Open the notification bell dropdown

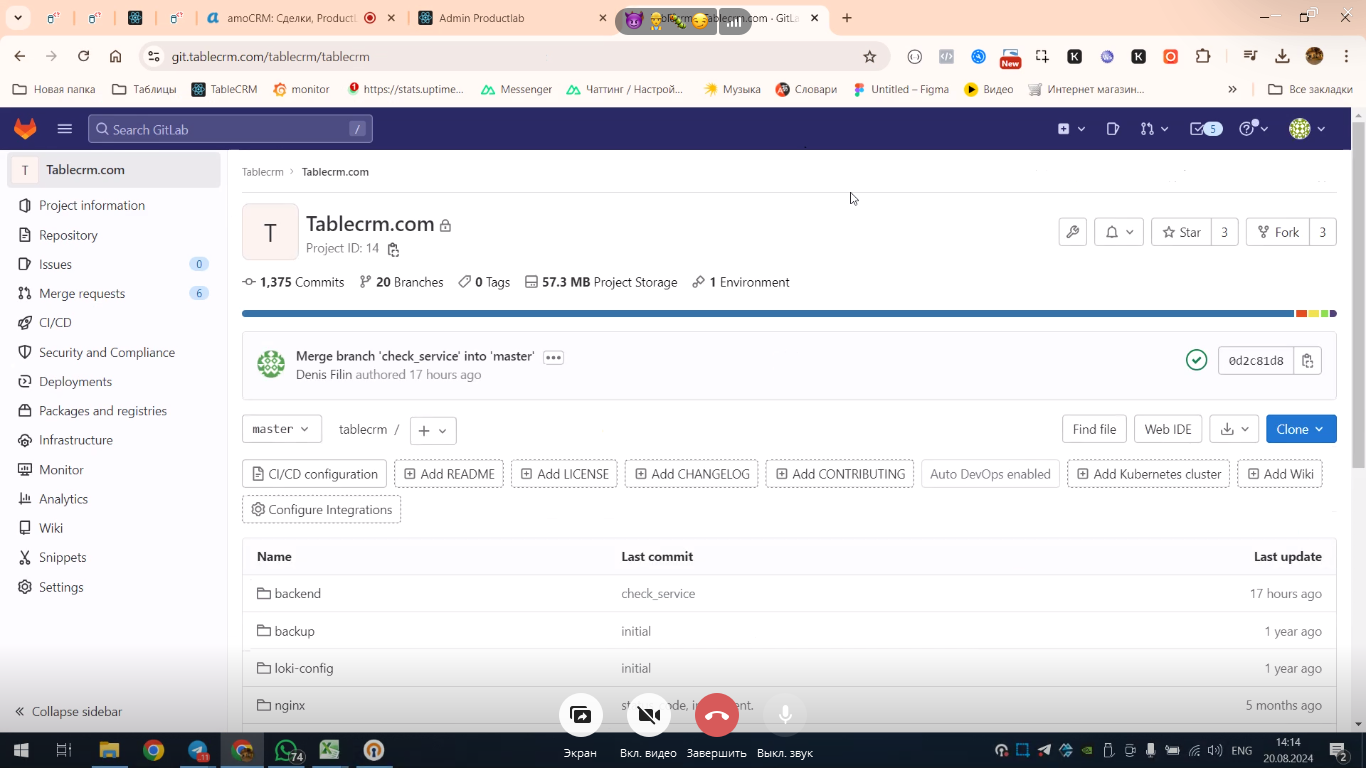[x=1119, y=232]
